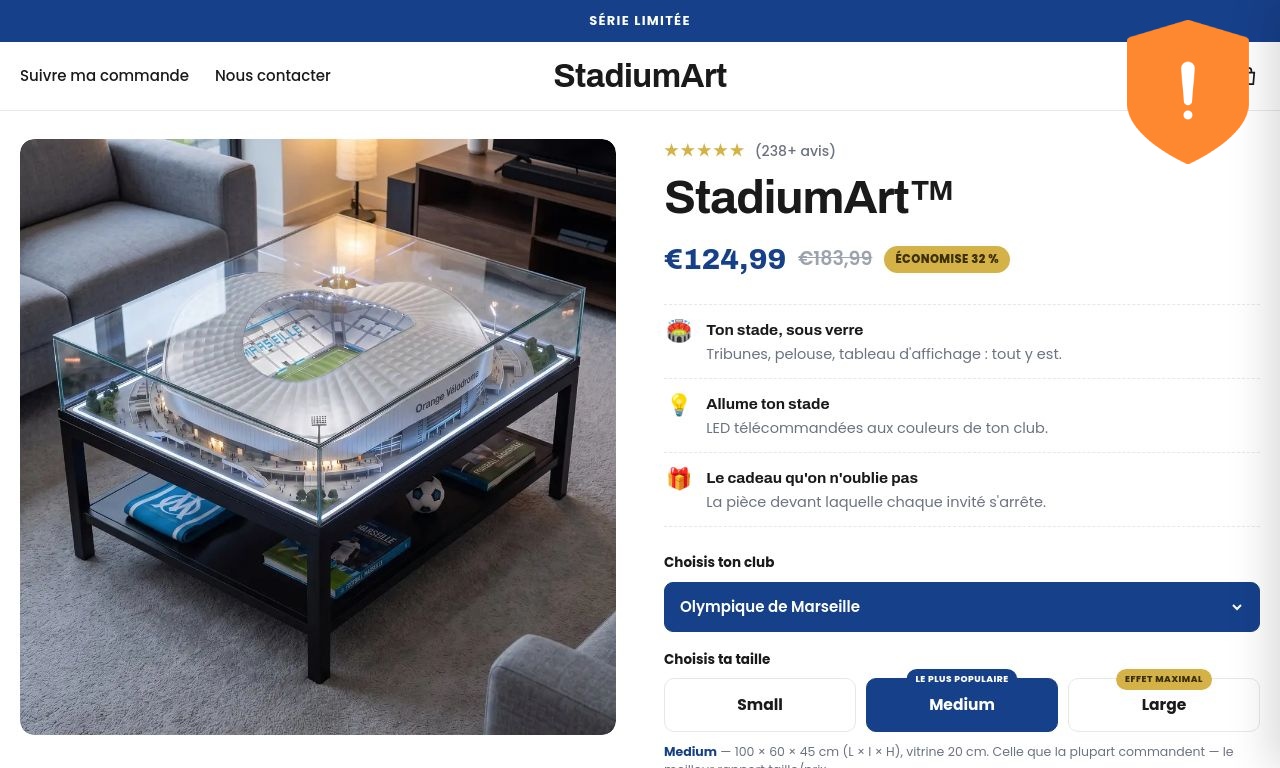Click the "LE PLUS POPULAIRE" badge
Image resolution: width=1280 pixels, height=768 pixels.
coord(962,679)
